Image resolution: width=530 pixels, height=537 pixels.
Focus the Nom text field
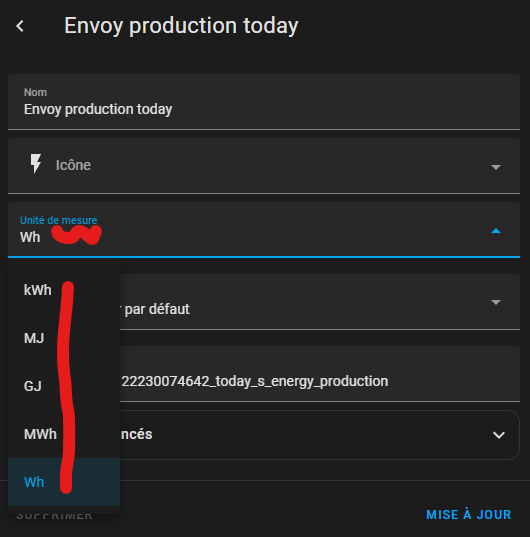[264, 102]
